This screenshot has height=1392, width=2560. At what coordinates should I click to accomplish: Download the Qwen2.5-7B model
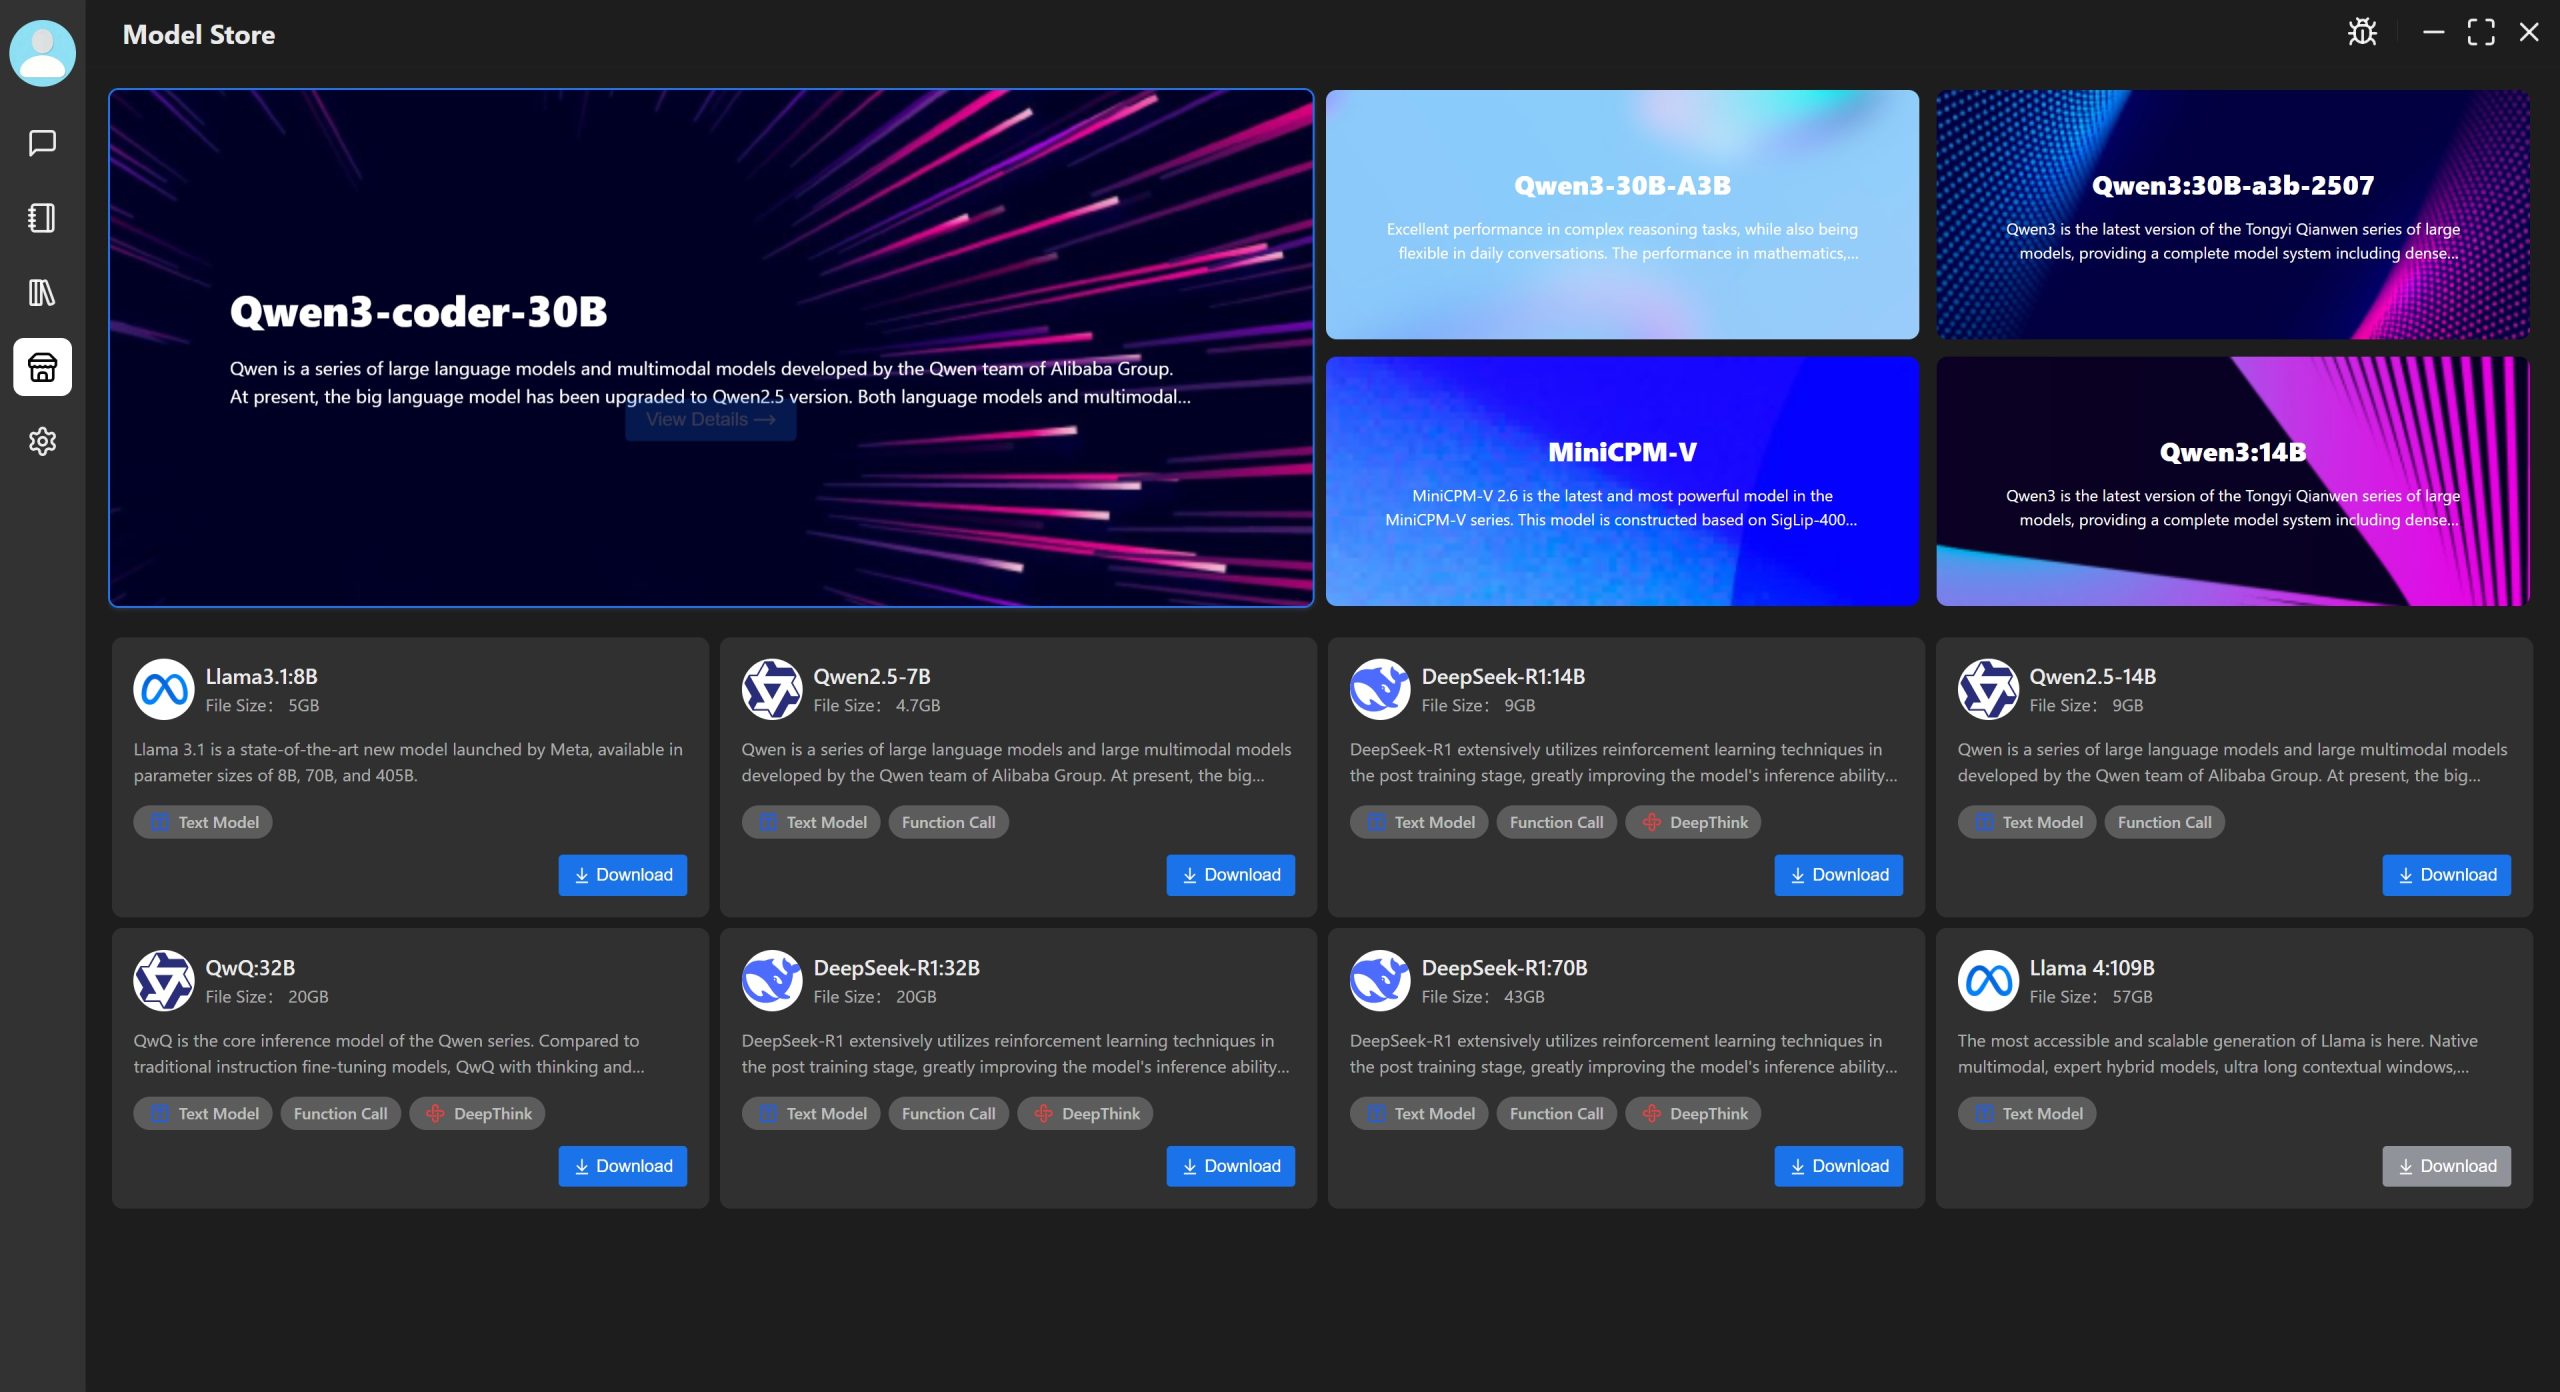pos(1230,875)
